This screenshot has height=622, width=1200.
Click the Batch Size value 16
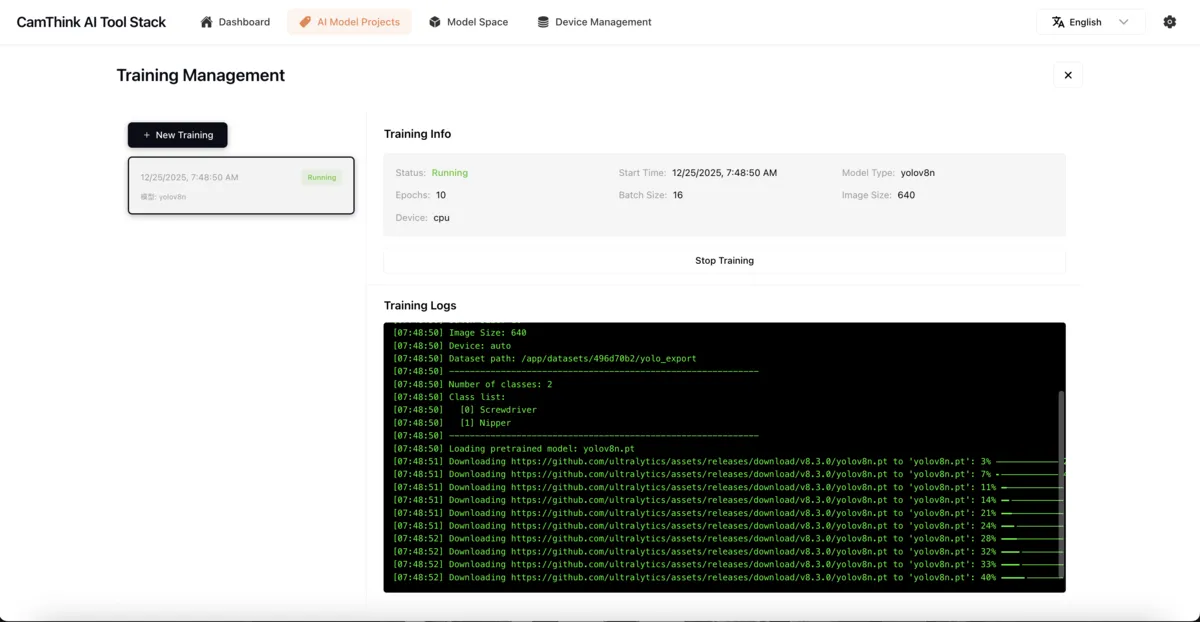(678, 195)
